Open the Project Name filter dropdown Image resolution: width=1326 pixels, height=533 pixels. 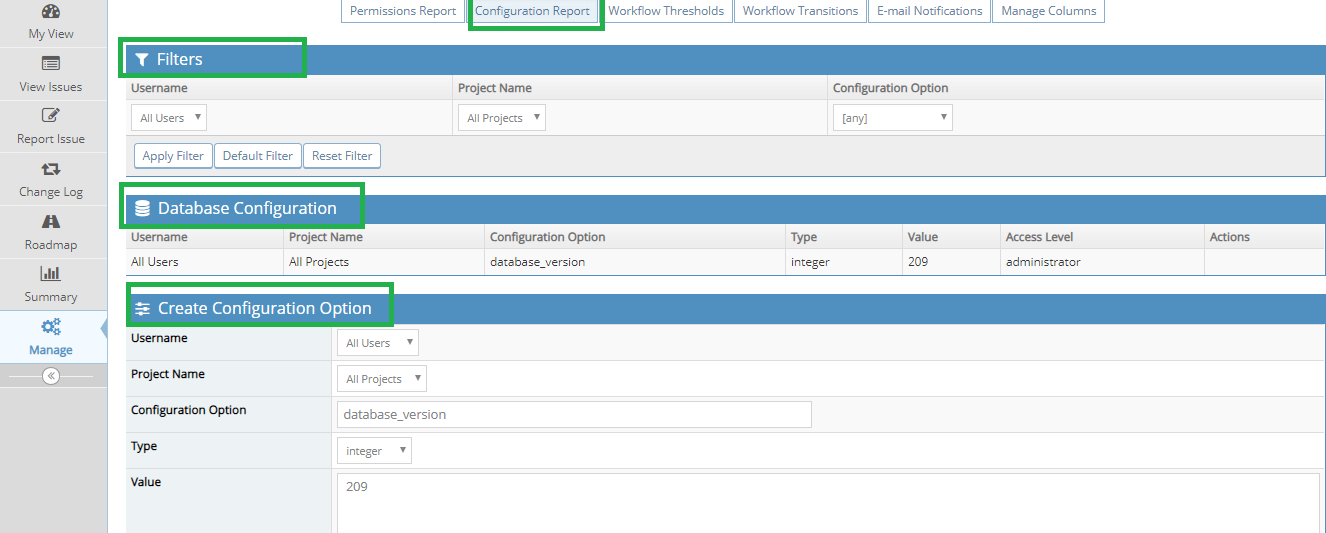click(502, 118)
